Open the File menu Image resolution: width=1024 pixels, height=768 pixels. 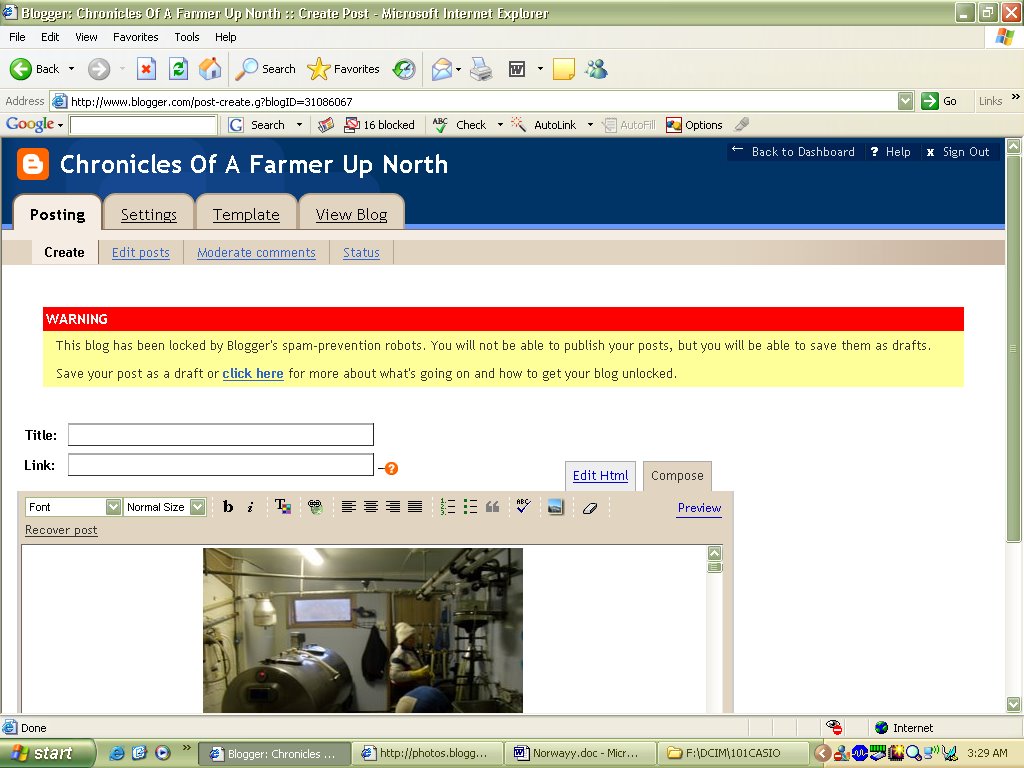coord(18,37)
